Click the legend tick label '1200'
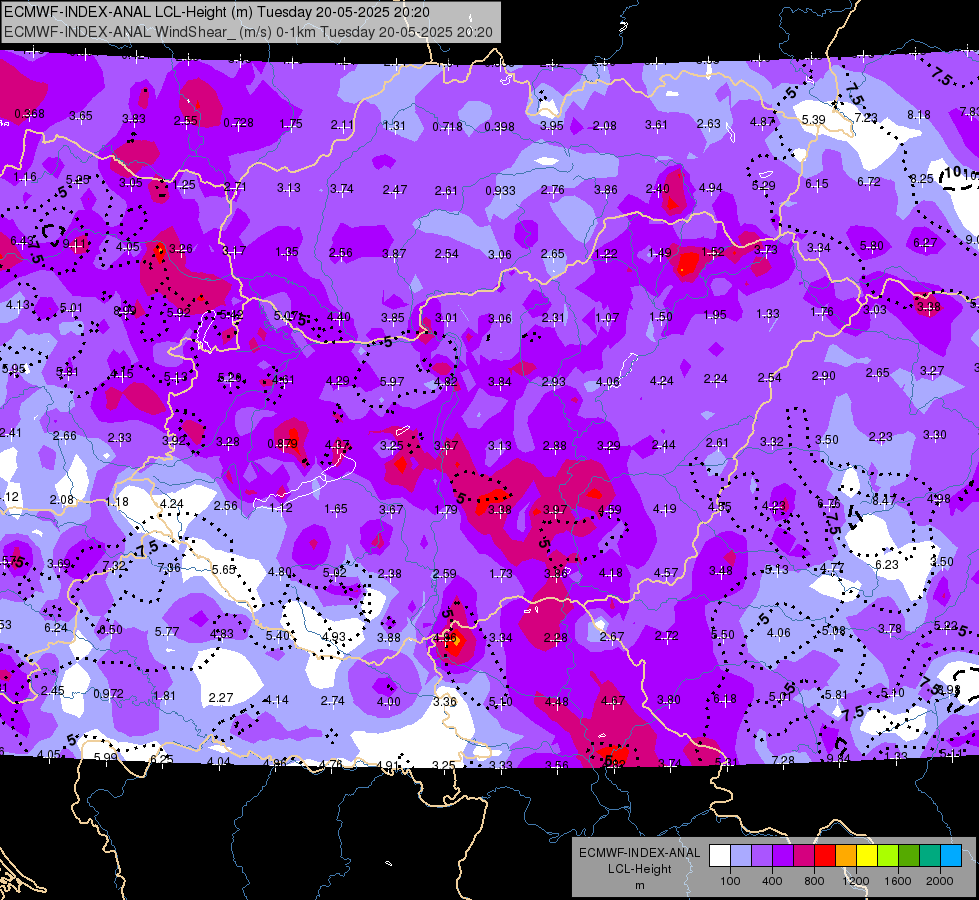 pyautogui.click(x=855, y=881)
